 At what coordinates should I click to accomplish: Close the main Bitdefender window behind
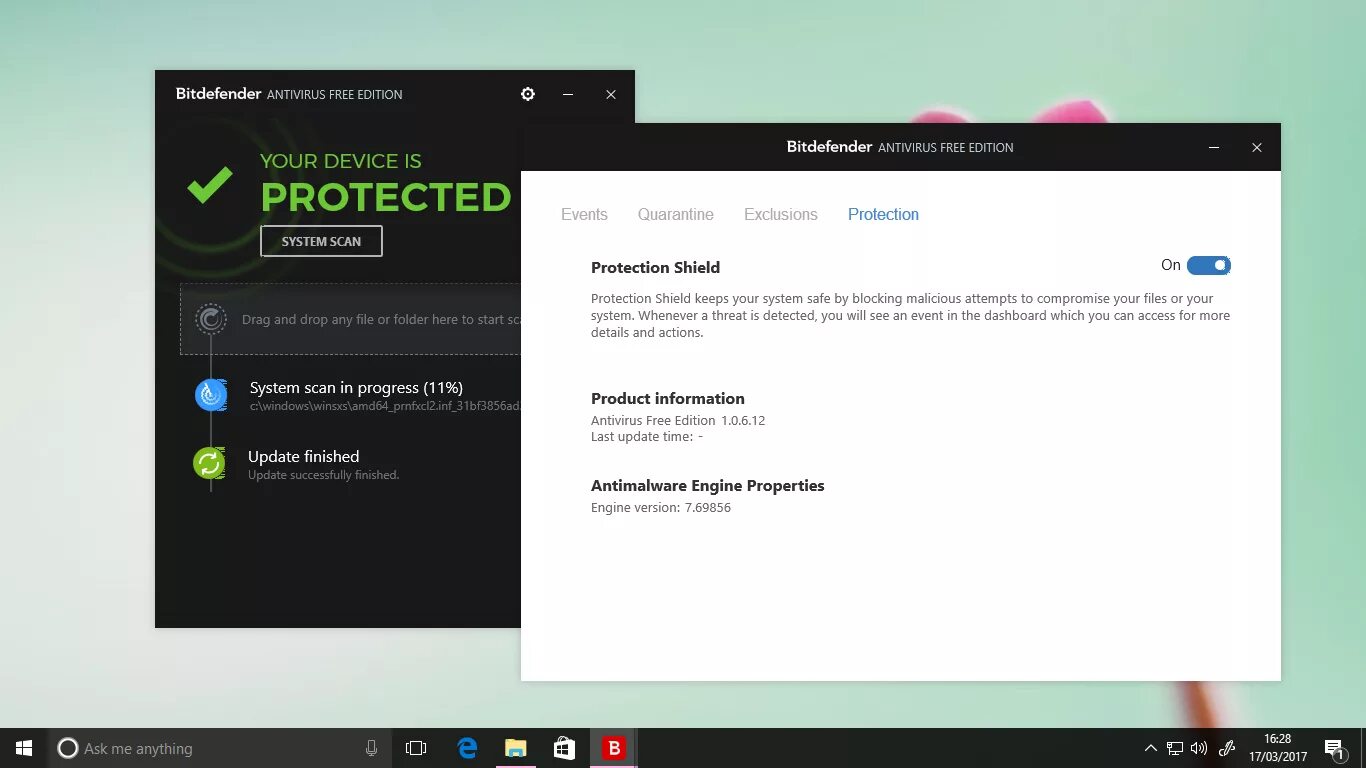point(611,94)
